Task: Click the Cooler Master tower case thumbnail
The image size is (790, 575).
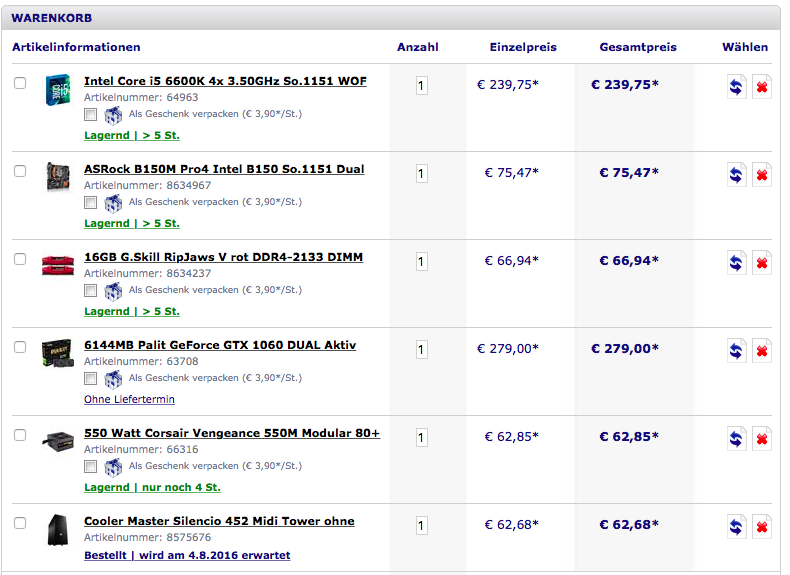Action: pyautogui.click(x=58, y=530)
